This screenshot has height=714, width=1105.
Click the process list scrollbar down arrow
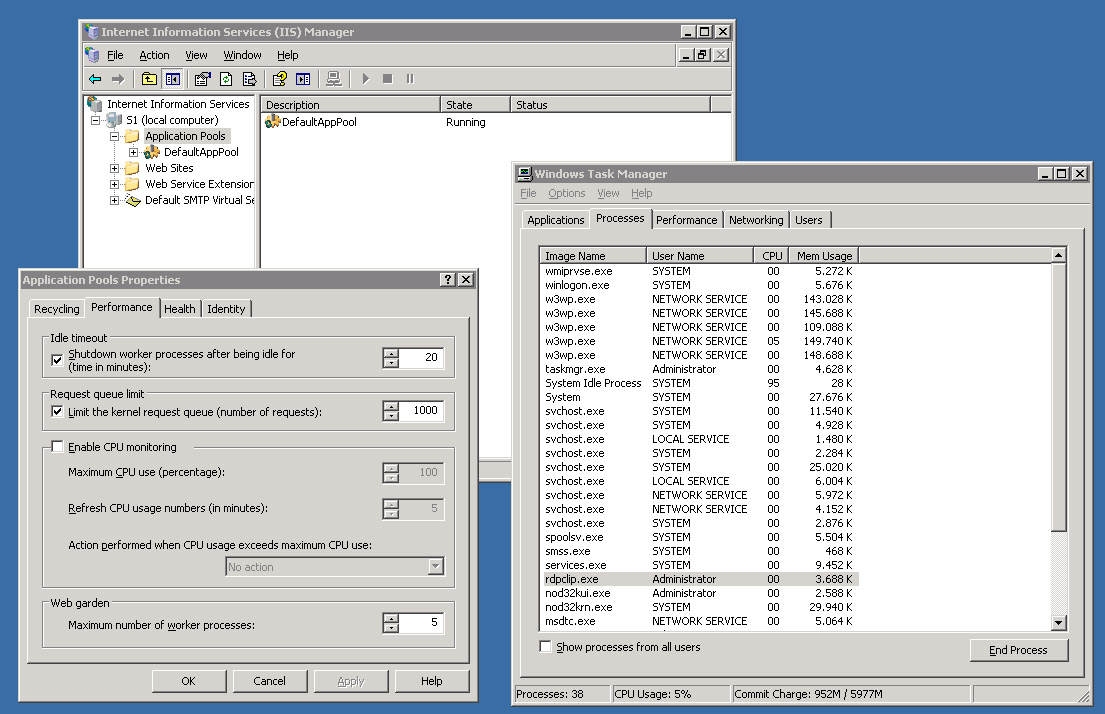coord(1058,622)
